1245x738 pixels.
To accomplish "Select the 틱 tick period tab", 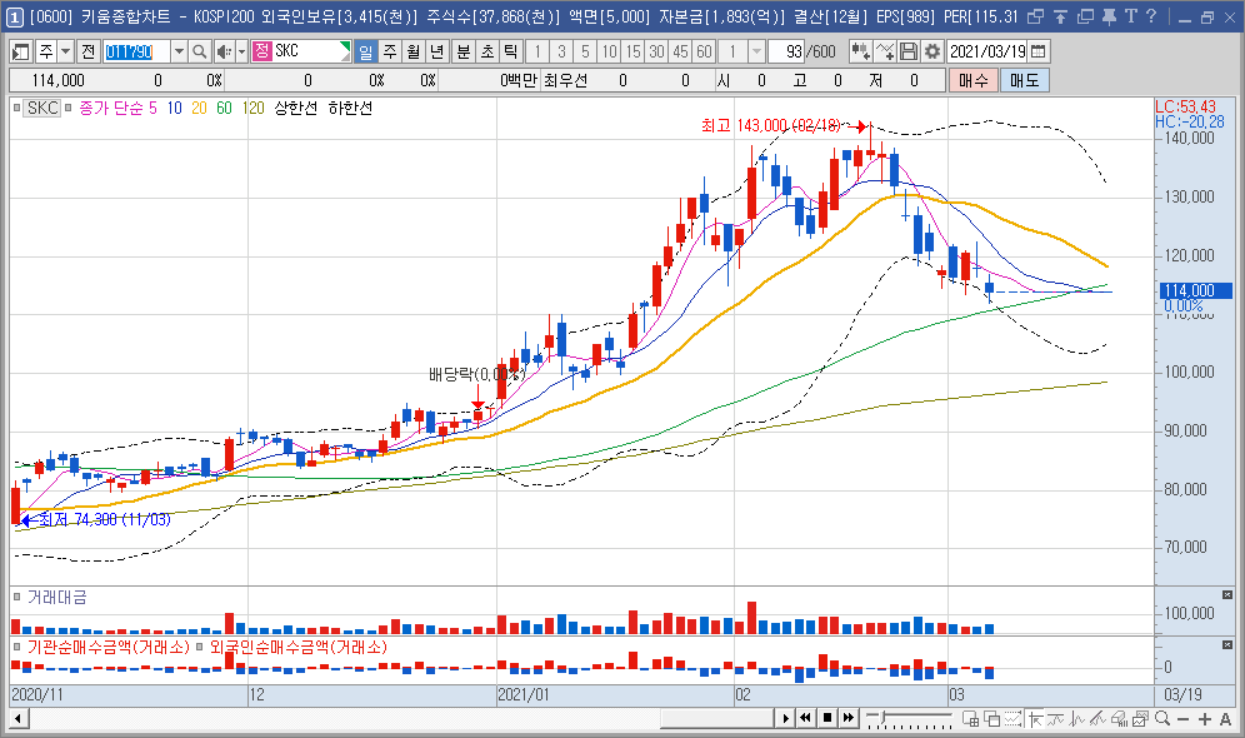I will tap(510, 51).
